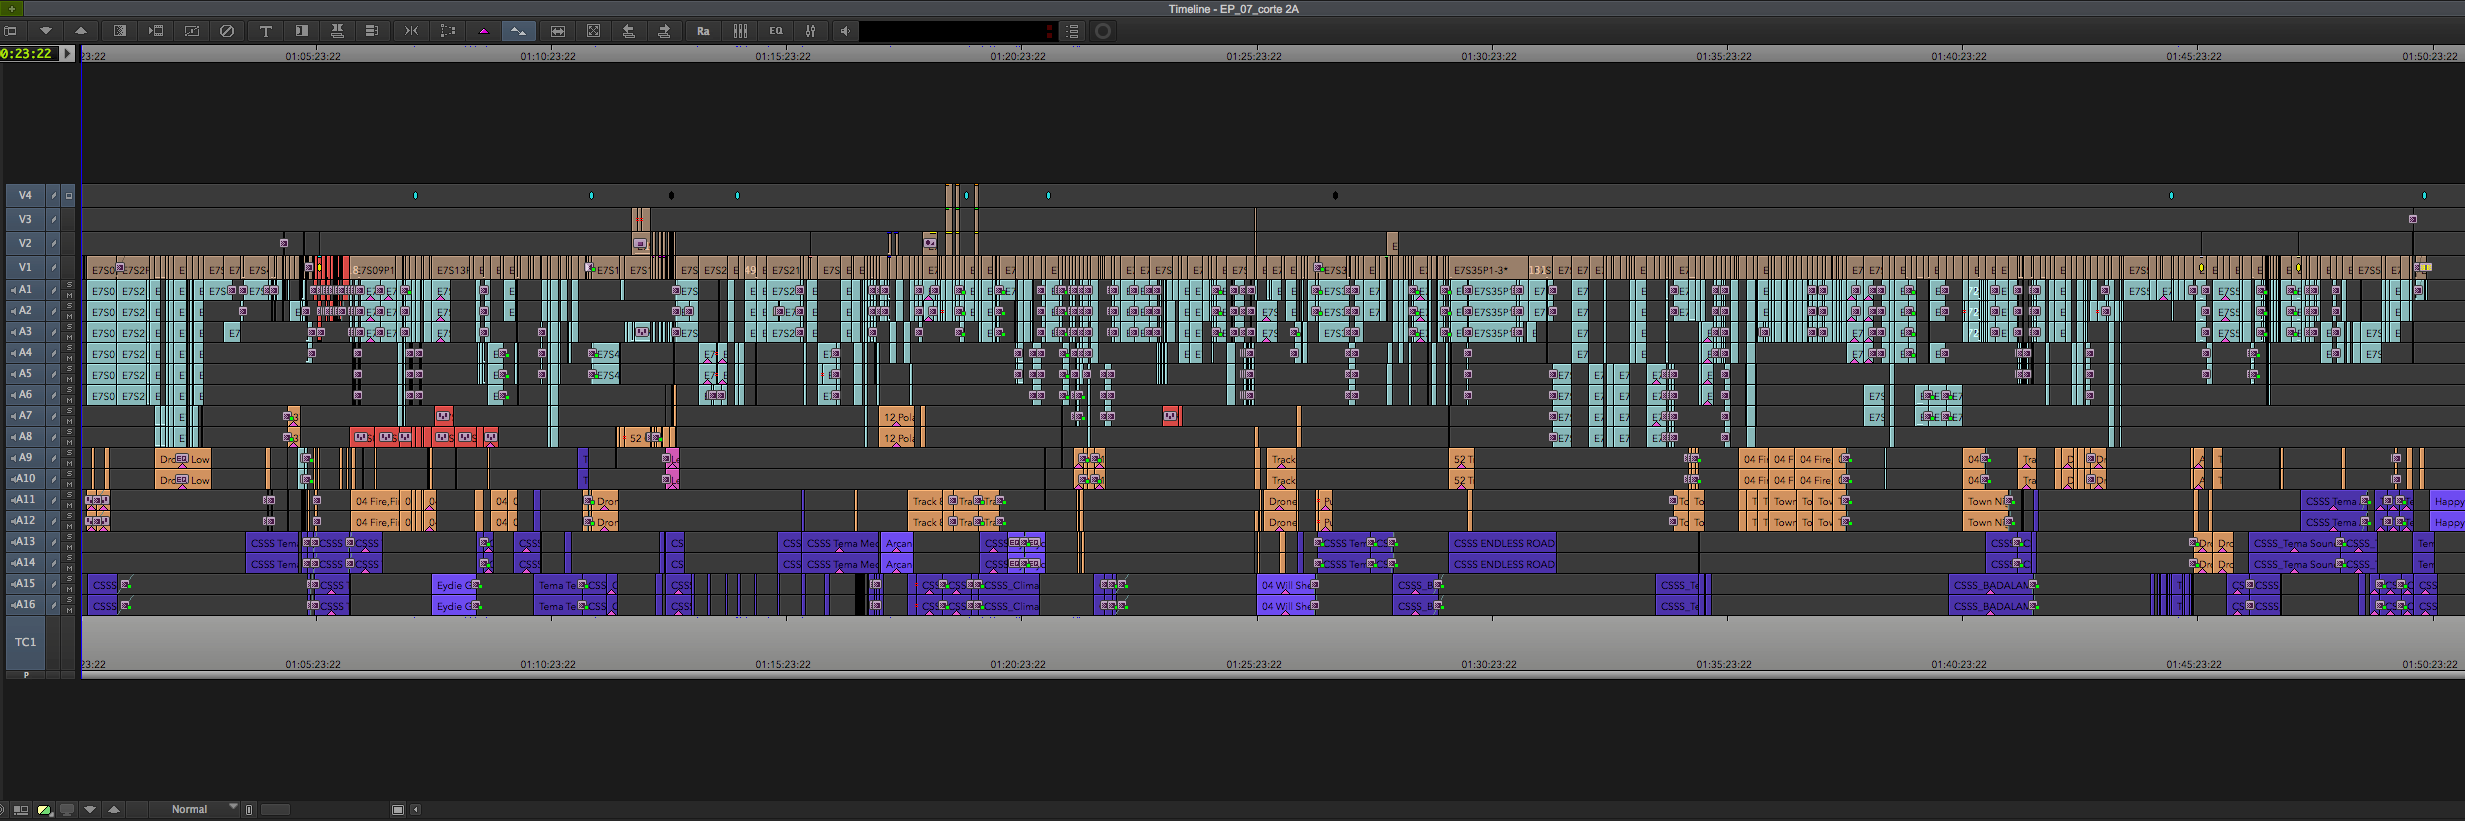Click the timeline zoom slider in bottom bar
The width and height of the screenshot is (2465, 821).
pyautogui.click(x=275, y=809)
